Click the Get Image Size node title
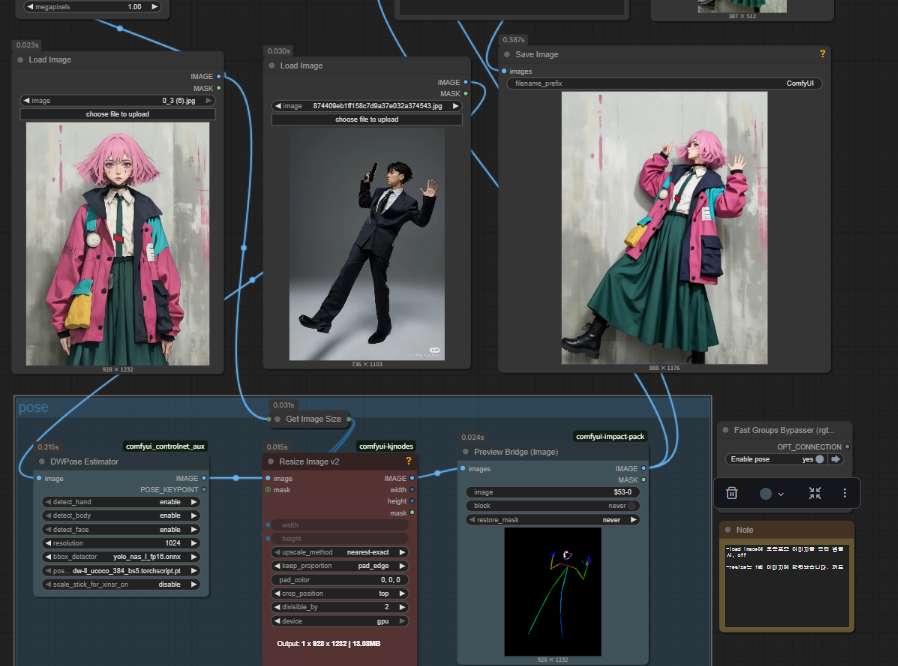The height and width of the screenshot is (666, 898). (313, 419)
